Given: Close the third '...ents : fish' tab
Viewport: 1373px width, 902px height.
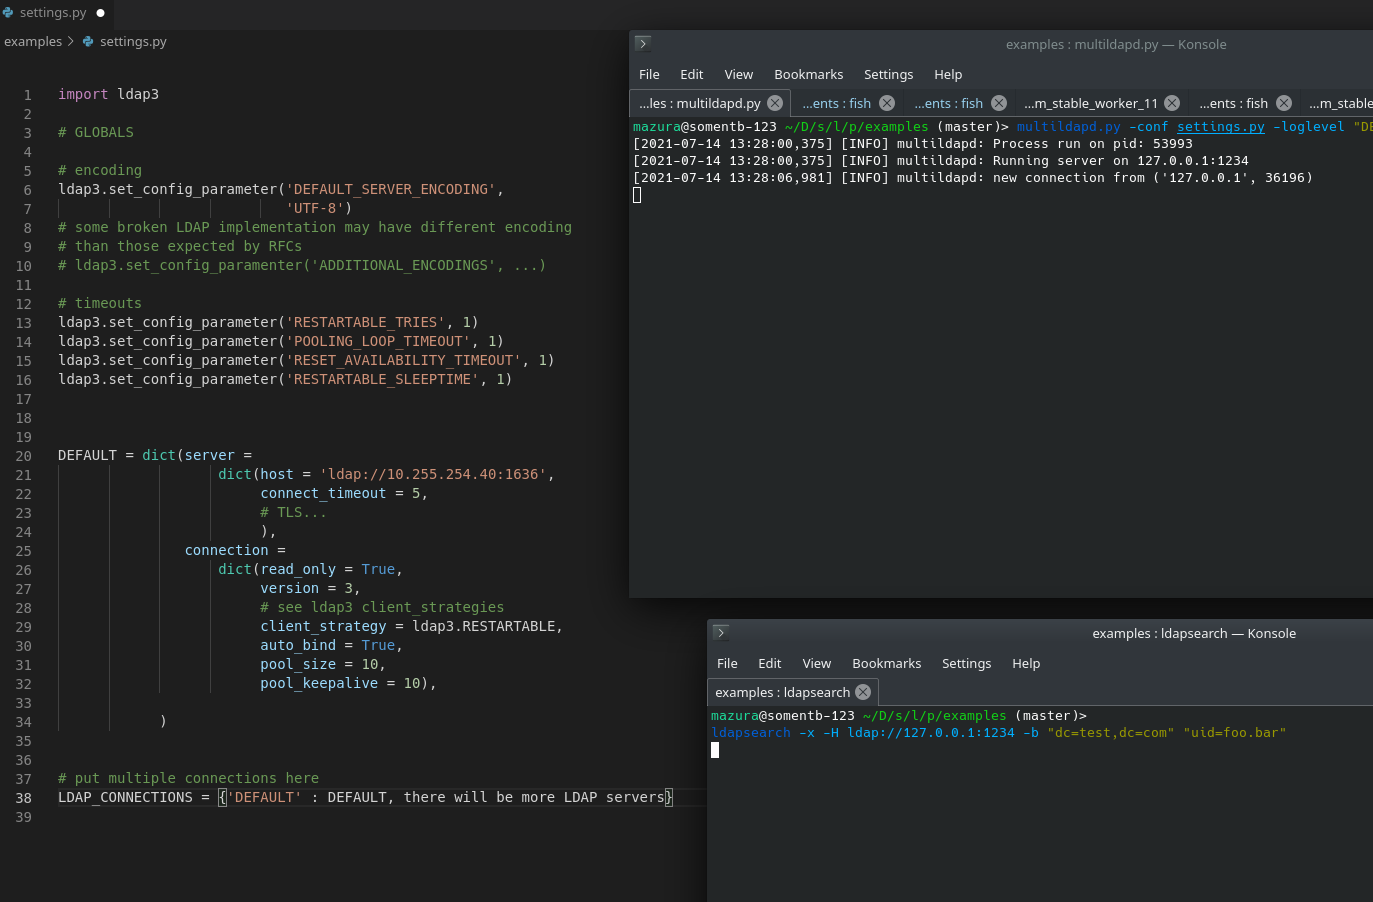Looking at the screenshot, I should click(1284, 103).
